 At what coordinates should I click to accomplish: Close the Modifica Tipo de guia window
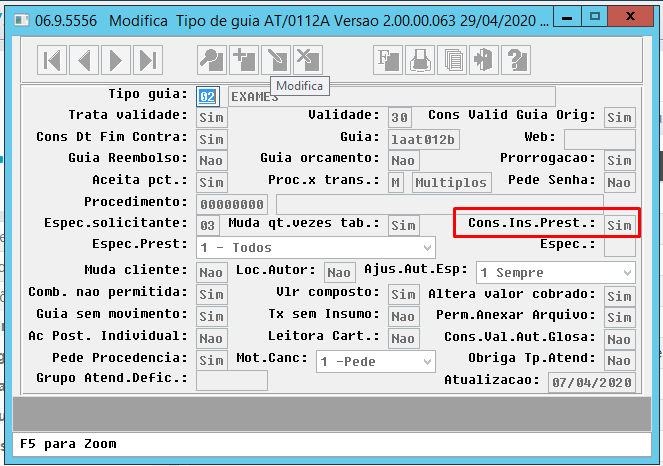[630, 17]
